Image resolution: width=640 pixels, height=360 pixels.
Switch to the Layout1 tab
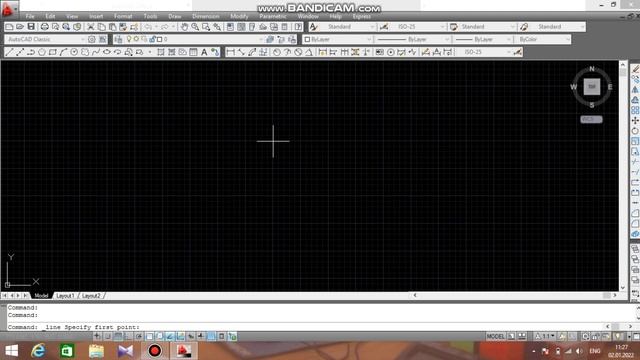pyautogui.click(x=65, y=296)
